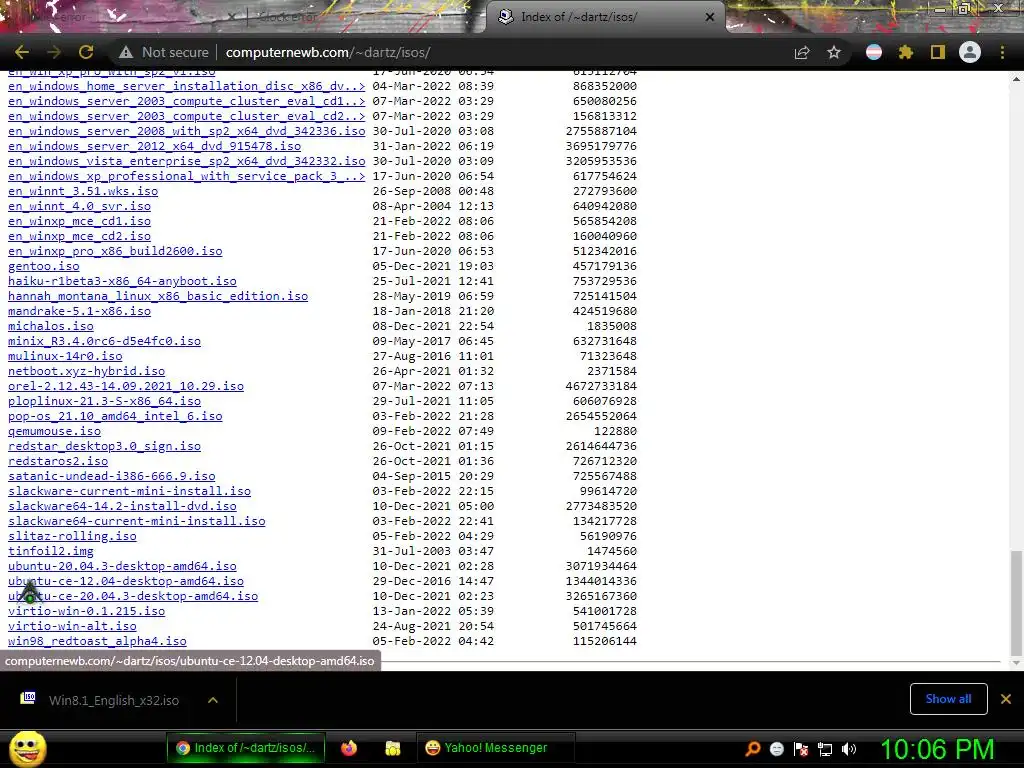
Task: Click the magnifier tray icon
Action: 753,749
